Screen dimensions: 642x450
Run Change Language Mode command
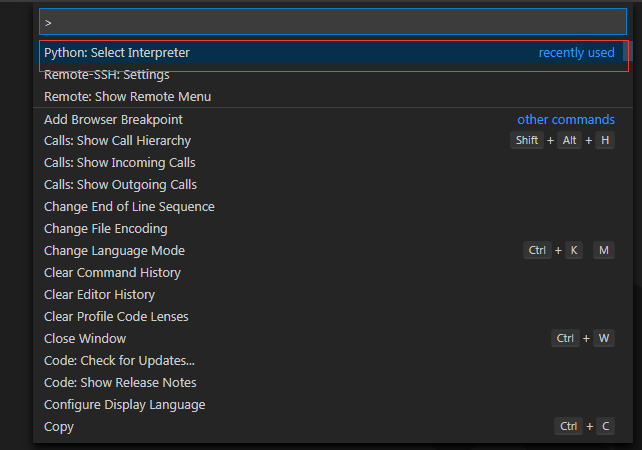pos(332,251)
